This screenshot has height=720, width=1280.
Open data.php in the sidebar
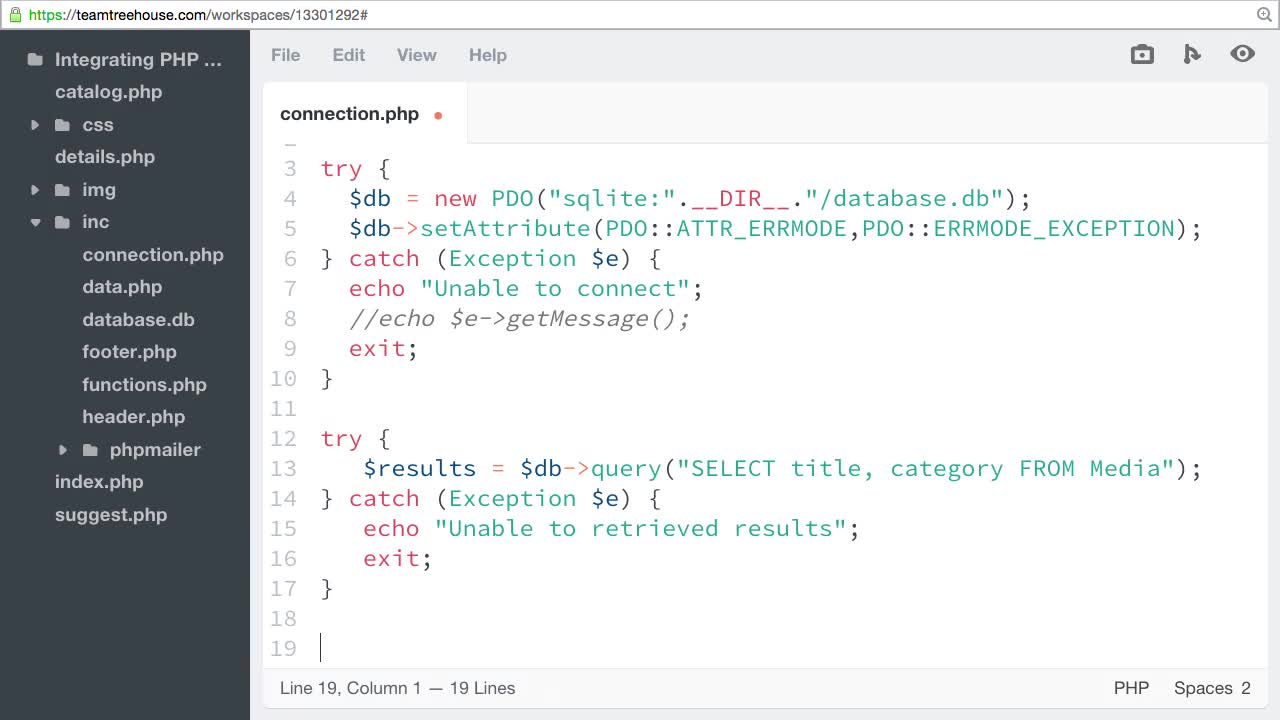click(x=122, y=287)
